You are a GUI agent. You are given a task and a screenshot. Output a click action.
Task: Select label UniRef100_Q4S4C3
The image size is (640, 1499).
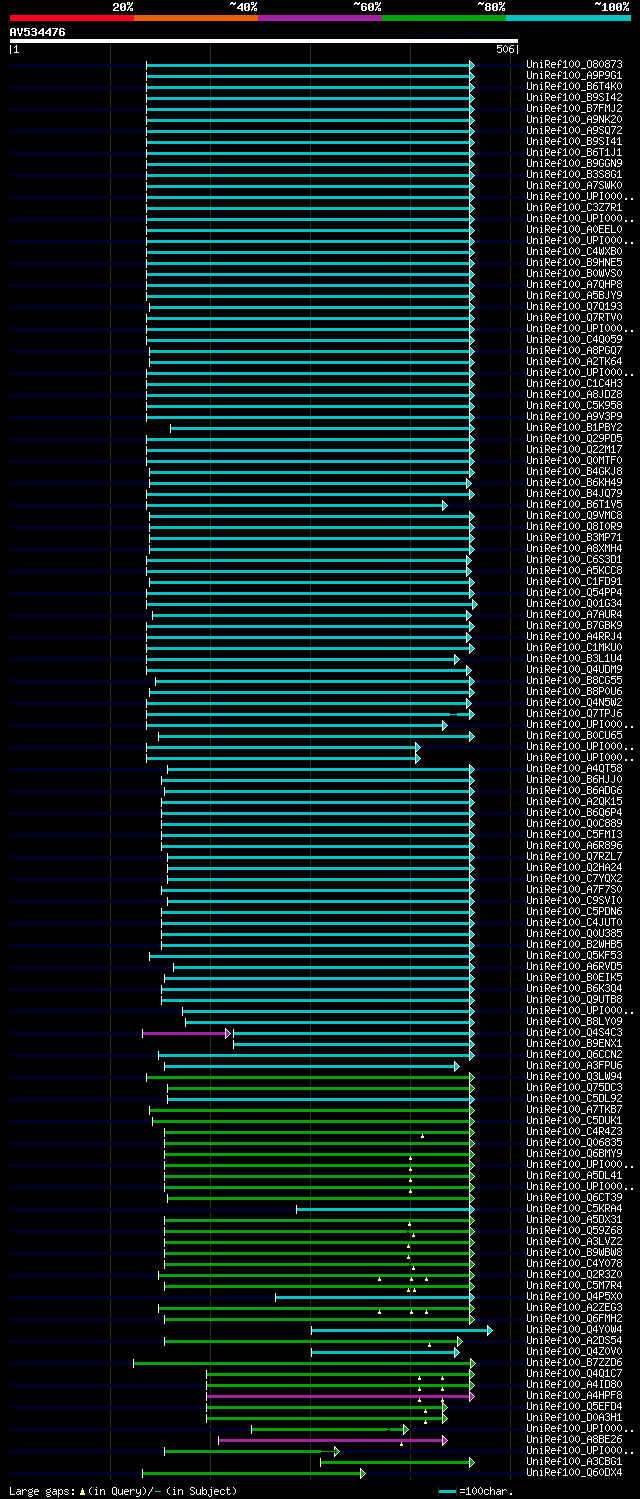(x=574, y=1033)
